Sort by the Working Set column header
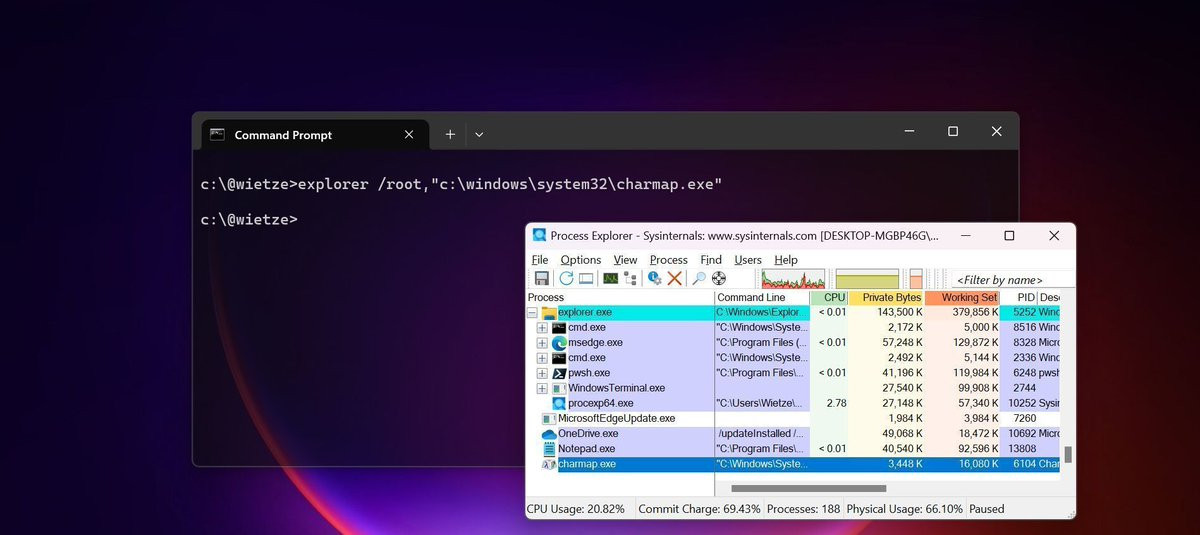The height and width of the screenshot is (535, 1200). point(962,297)
